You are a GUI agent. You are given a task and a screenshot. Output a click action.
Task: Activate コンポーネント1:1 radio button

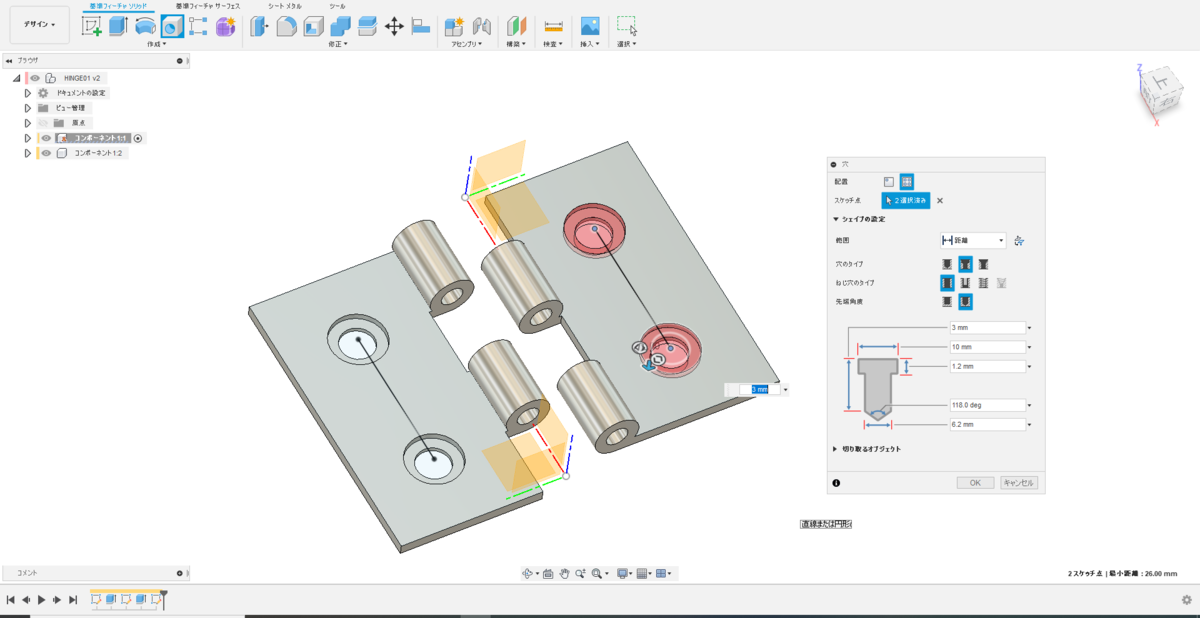[x=139, y=138]
